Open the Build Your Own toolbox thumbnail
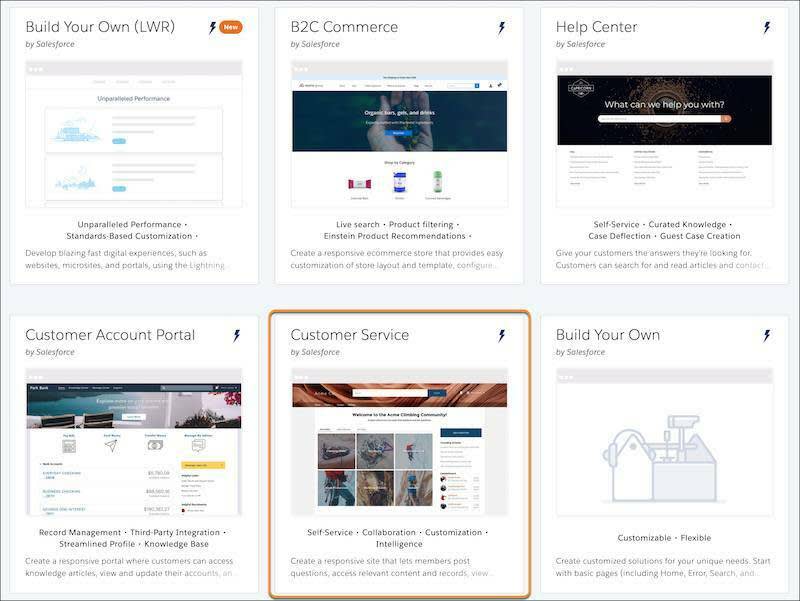Viewport: 800px width, 601px height. coord(664,442)
